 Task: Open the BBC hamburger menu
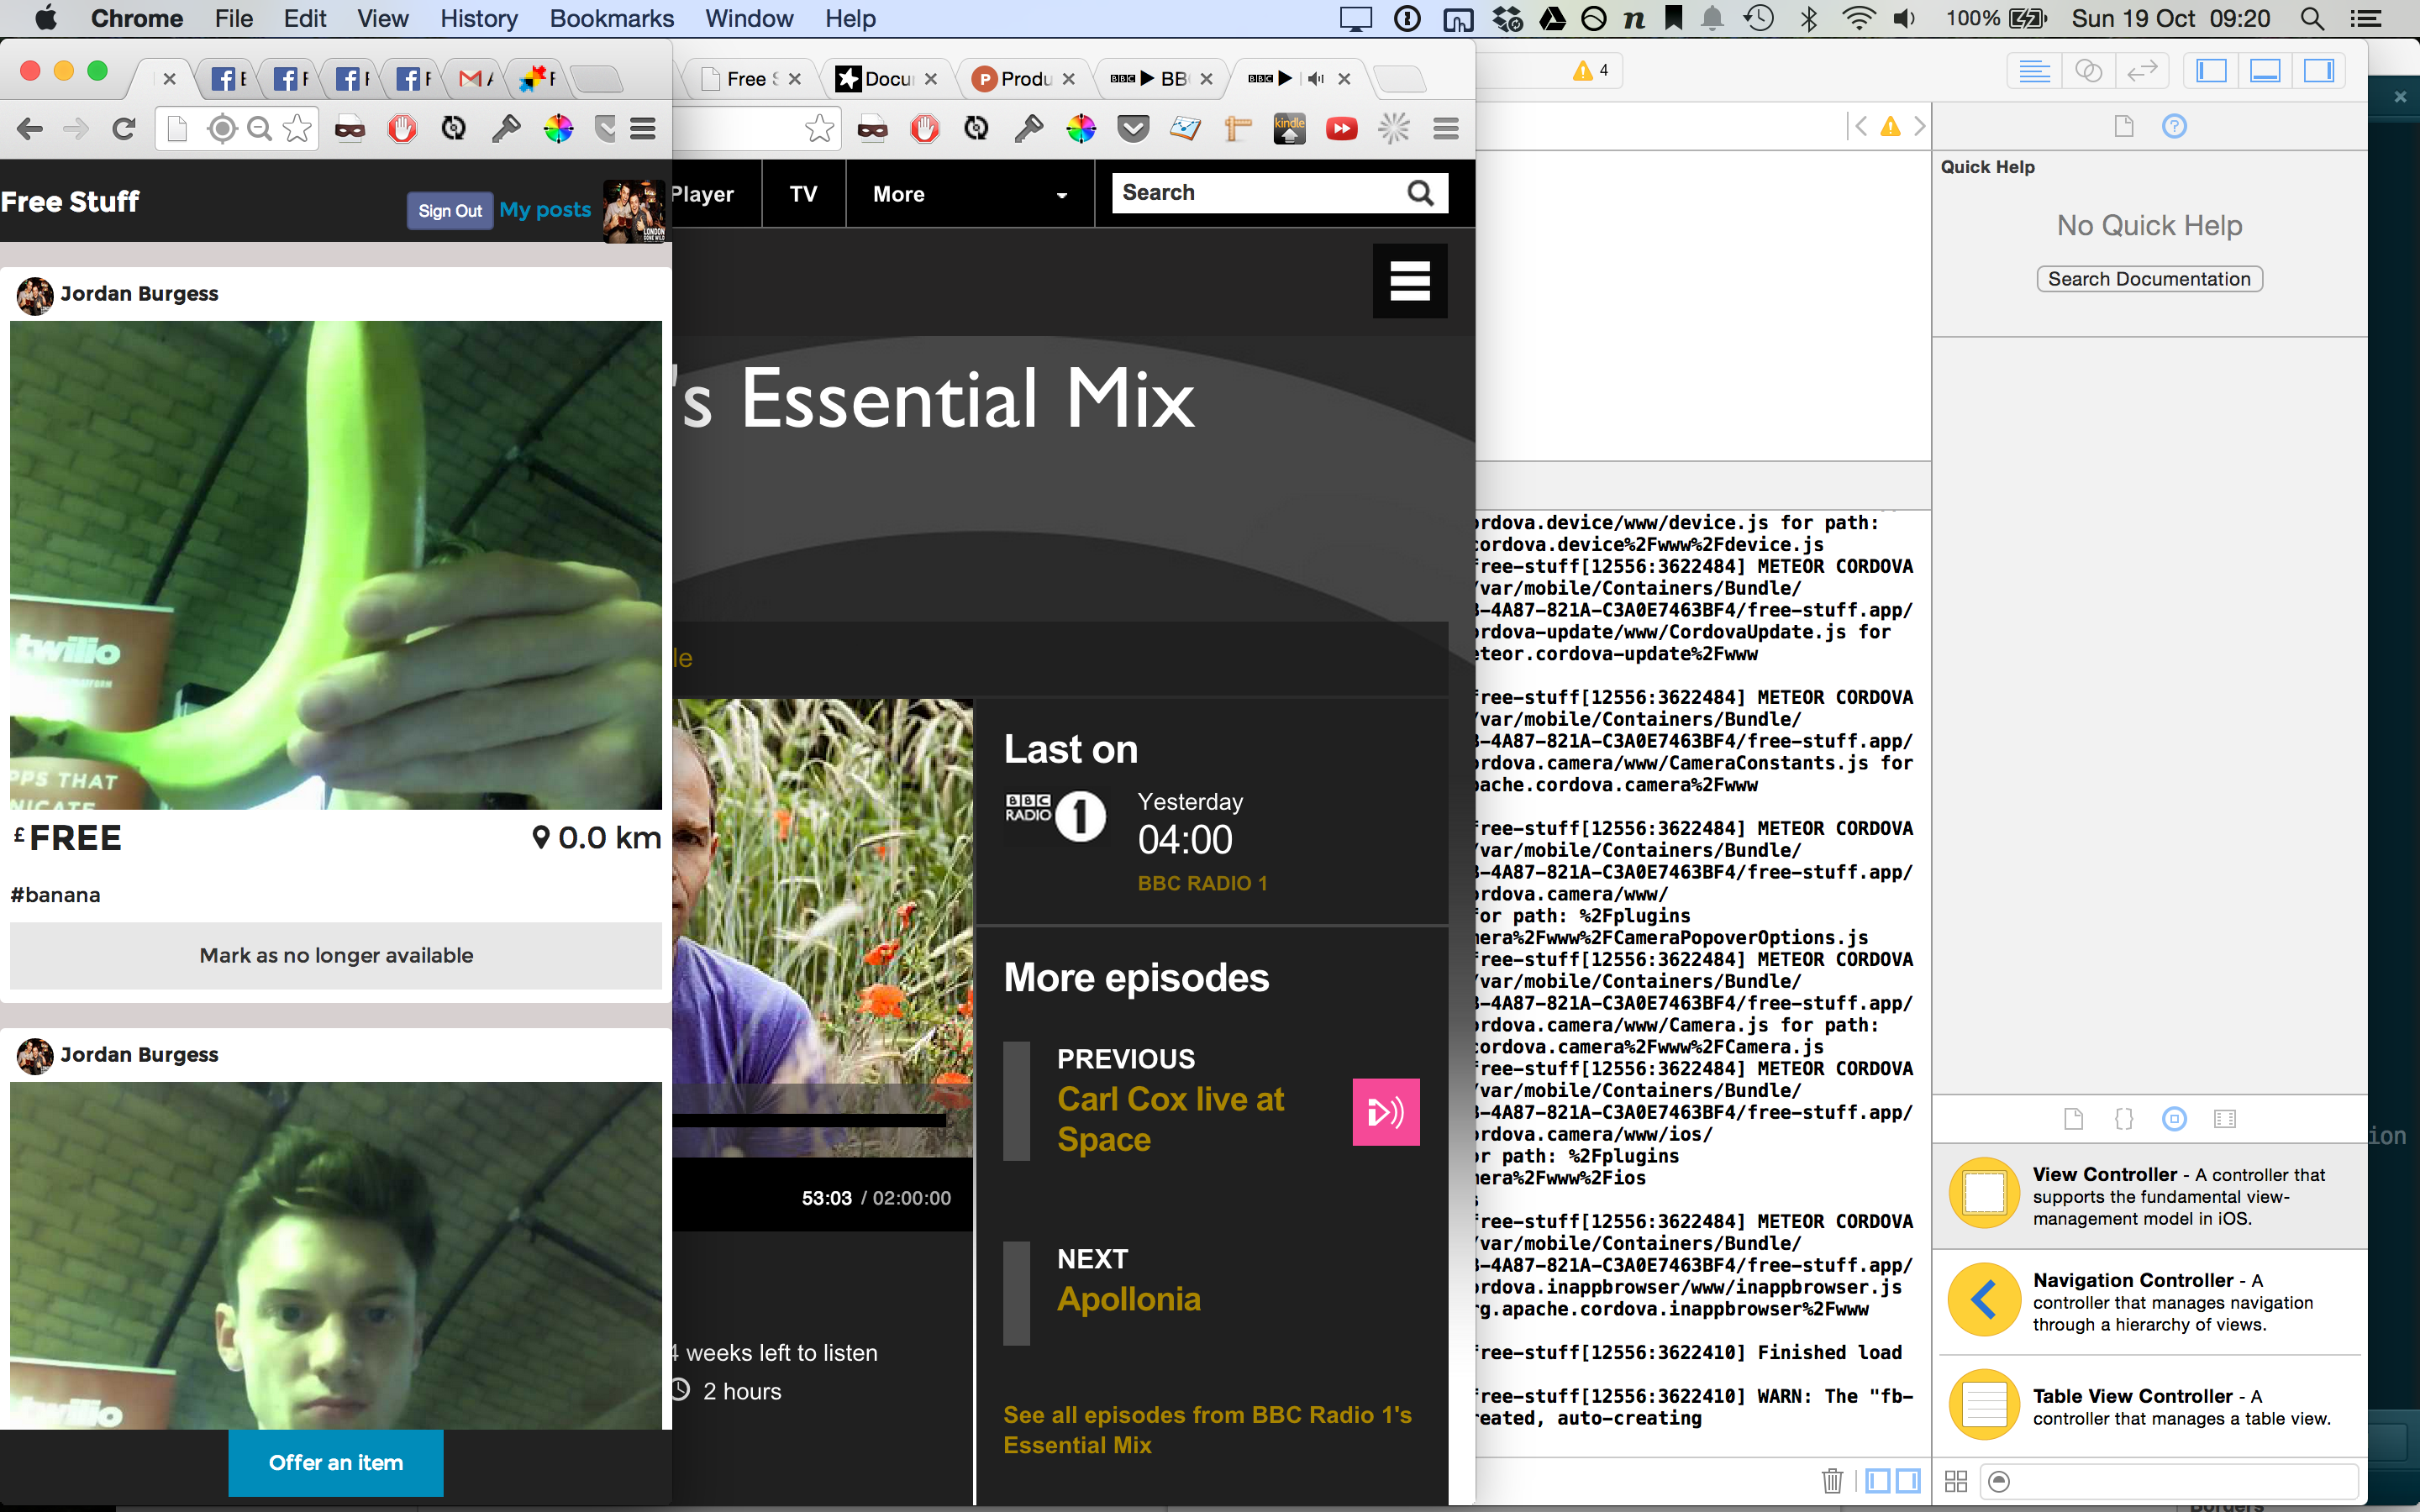pyautogui.click(x=1409, y=281)
